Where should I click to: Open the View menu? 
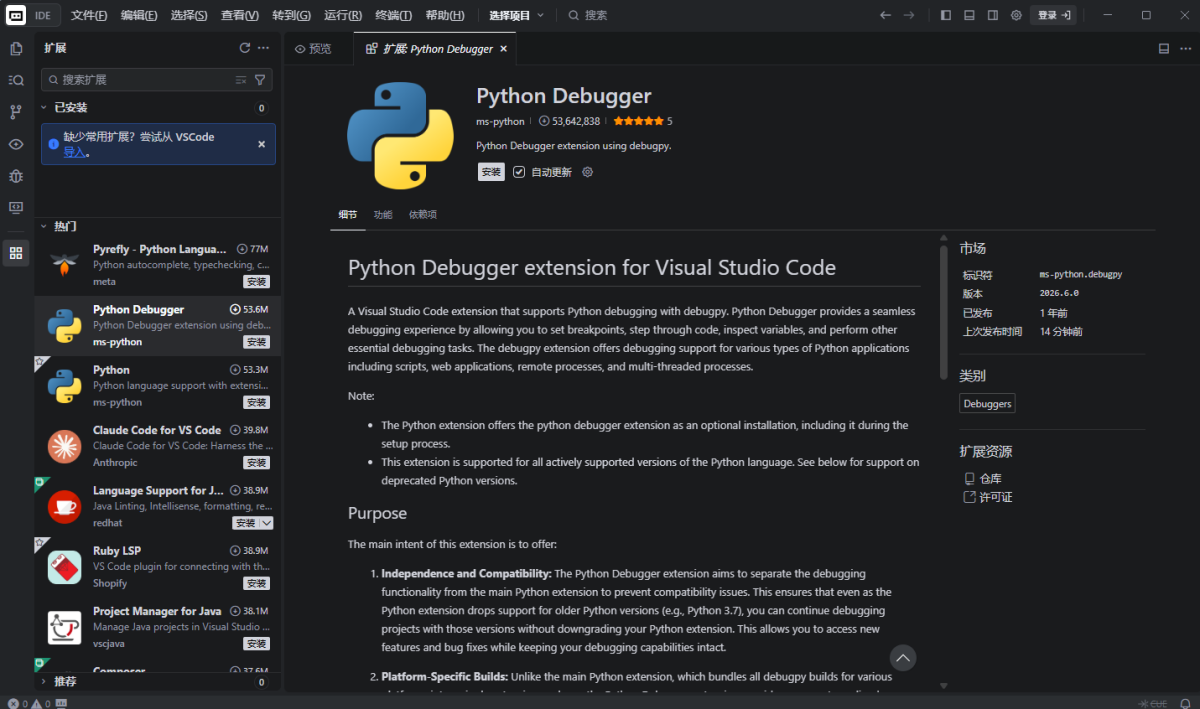[240, 15]
